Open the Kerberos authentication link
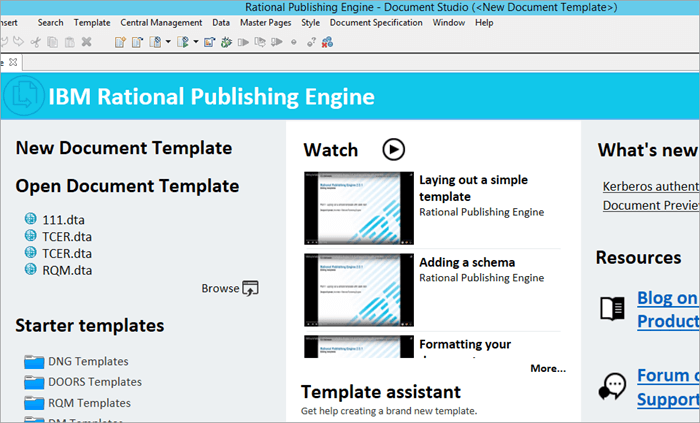The height and width of the screenshot is (423, 700). (651, 186)
